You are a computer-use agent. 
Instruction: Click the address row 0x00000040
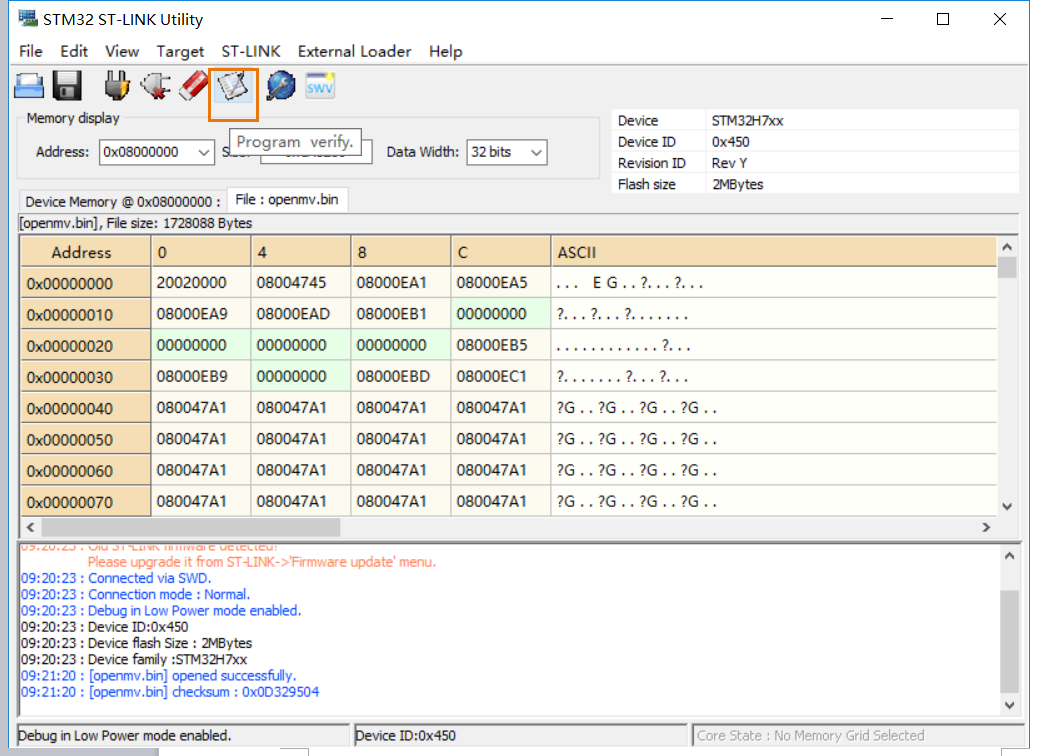pos(85,408)
